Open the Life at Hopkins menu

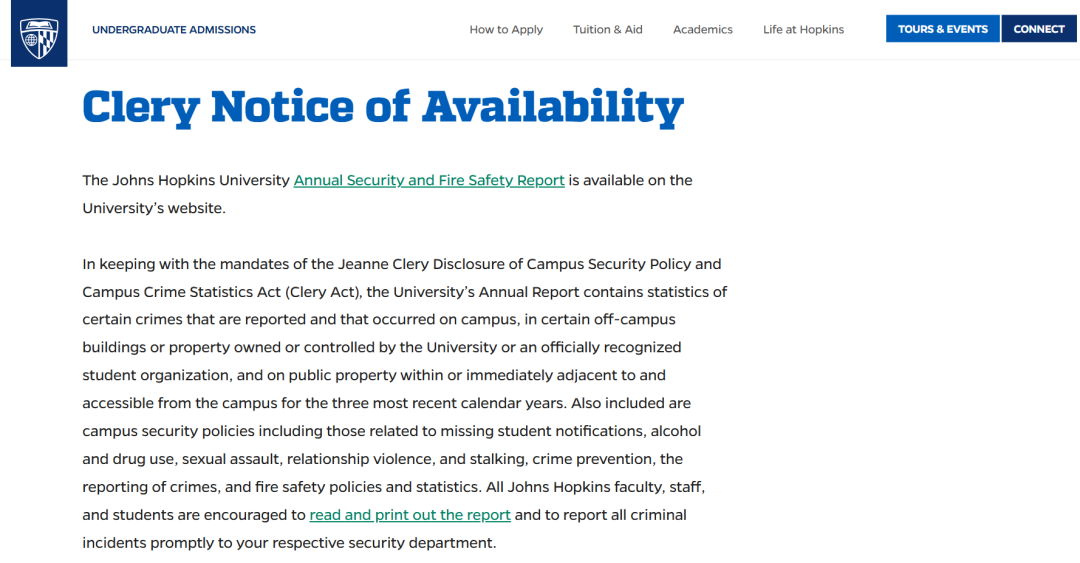click(x=803, y=30)
